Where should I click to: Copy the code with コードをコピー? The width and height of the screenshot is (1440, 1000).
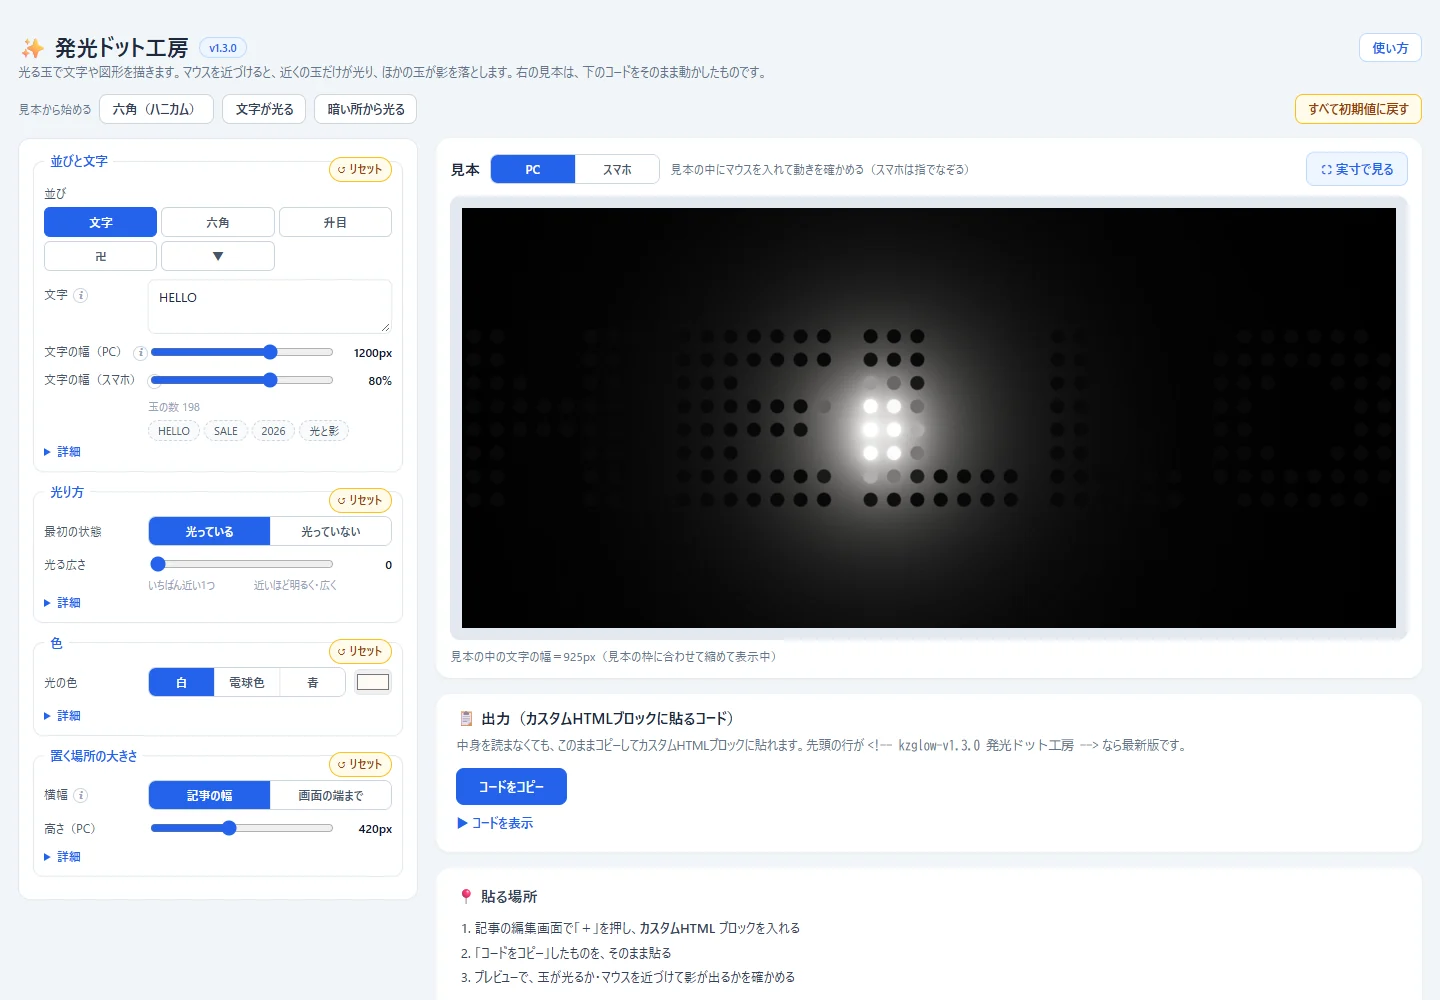click(511, 786)
